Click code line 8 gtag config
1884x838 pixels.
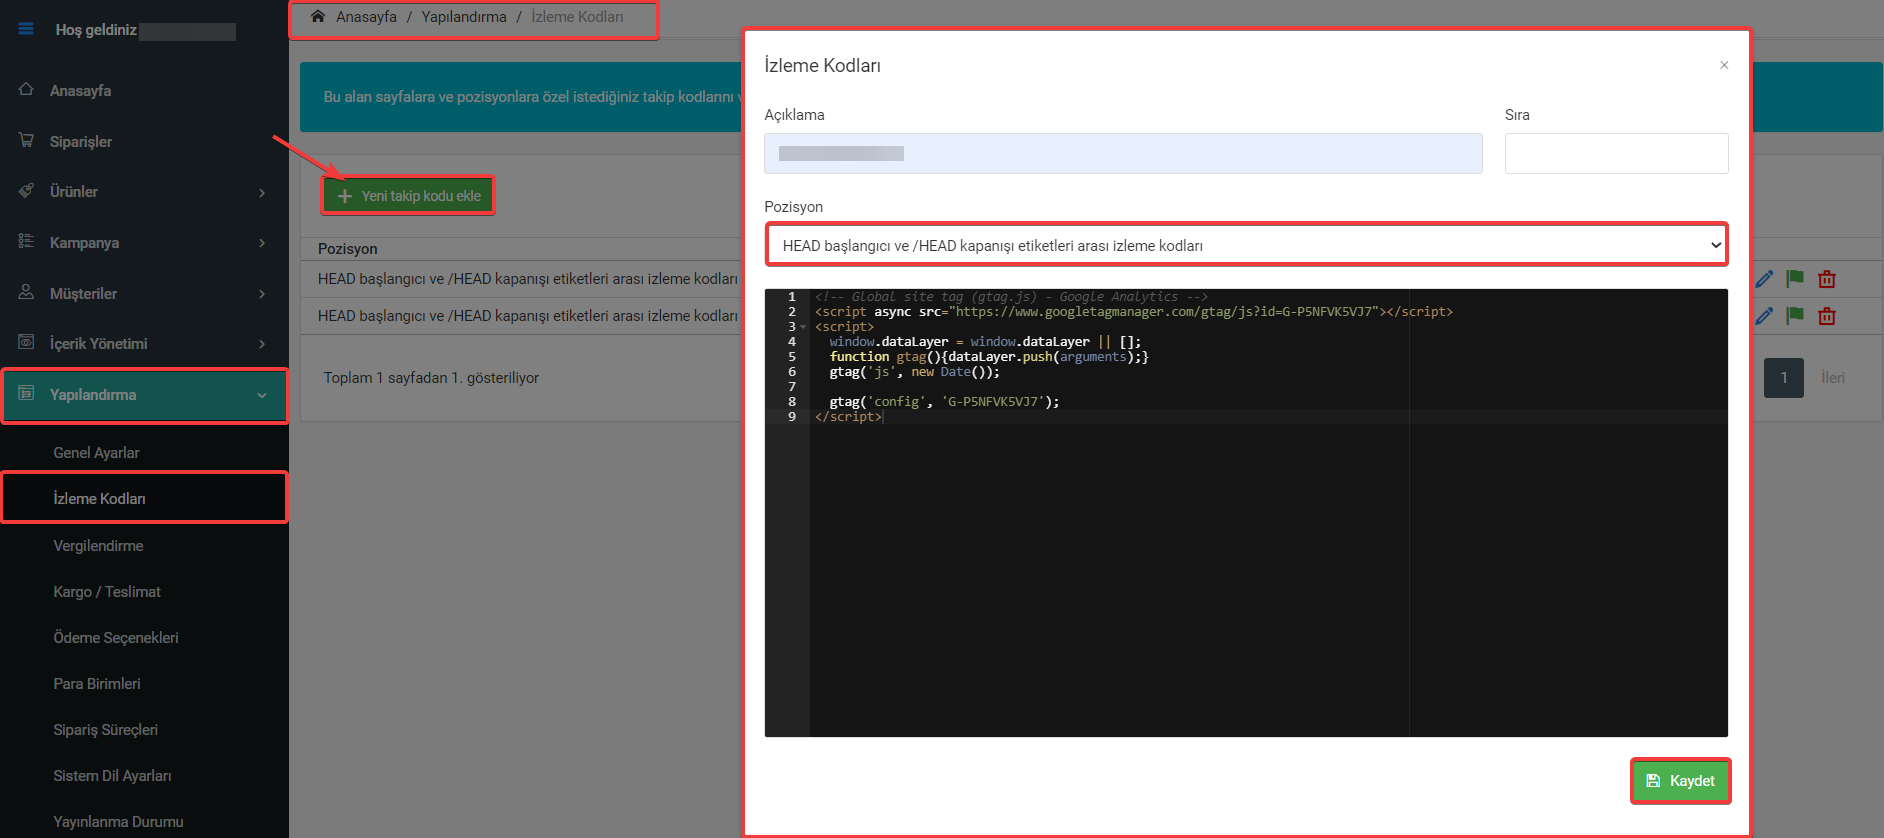tap(944, 402)
